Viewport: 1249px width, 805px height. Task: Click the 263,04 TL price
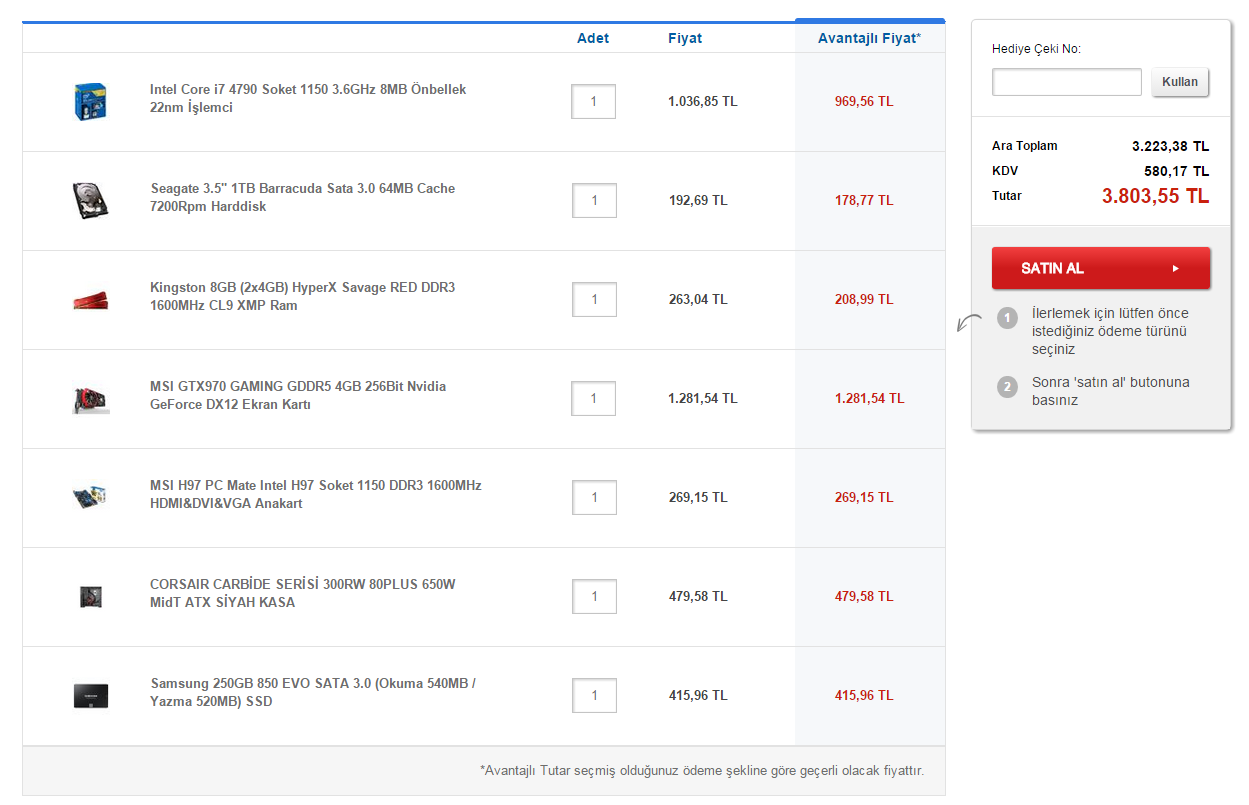pos(698,299)
